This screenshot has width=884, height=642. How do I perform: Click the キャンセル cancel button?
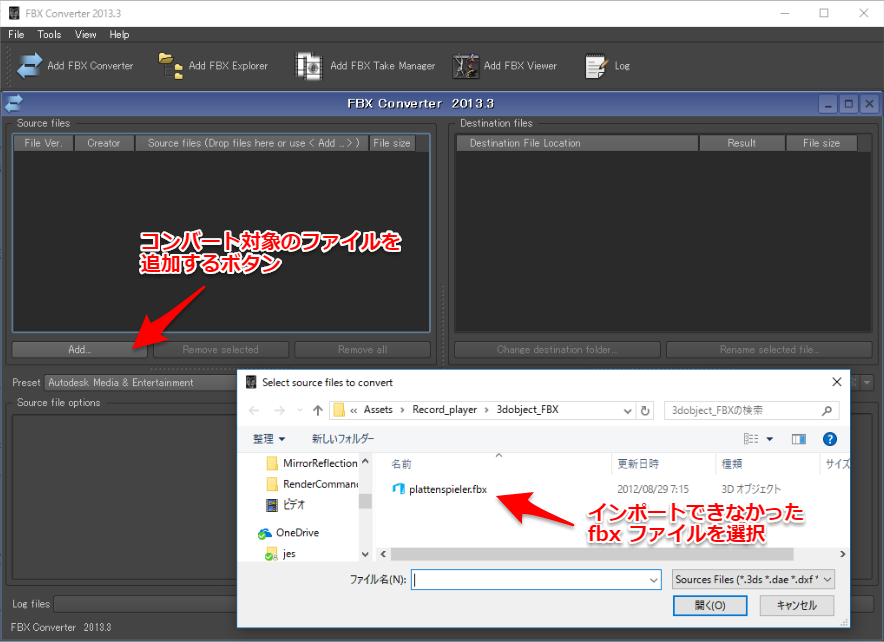(x=797, y=605)
